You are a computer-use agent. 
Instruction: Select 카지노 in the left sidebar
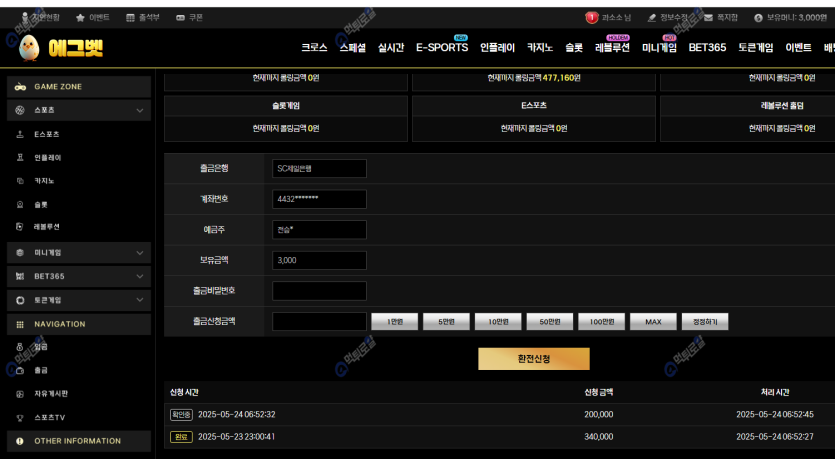point(44,181)
